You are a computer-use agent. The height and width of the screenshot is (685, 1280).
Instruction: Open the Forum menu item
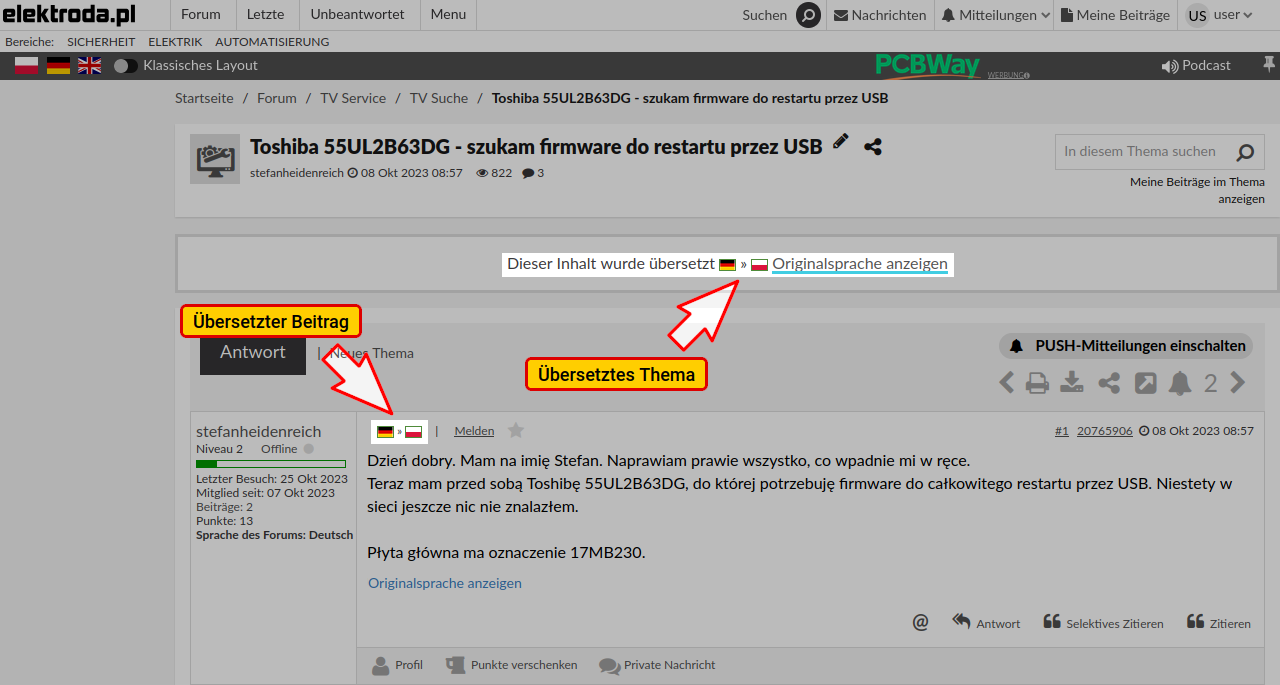pyautogui.click(x=201, y=15)
